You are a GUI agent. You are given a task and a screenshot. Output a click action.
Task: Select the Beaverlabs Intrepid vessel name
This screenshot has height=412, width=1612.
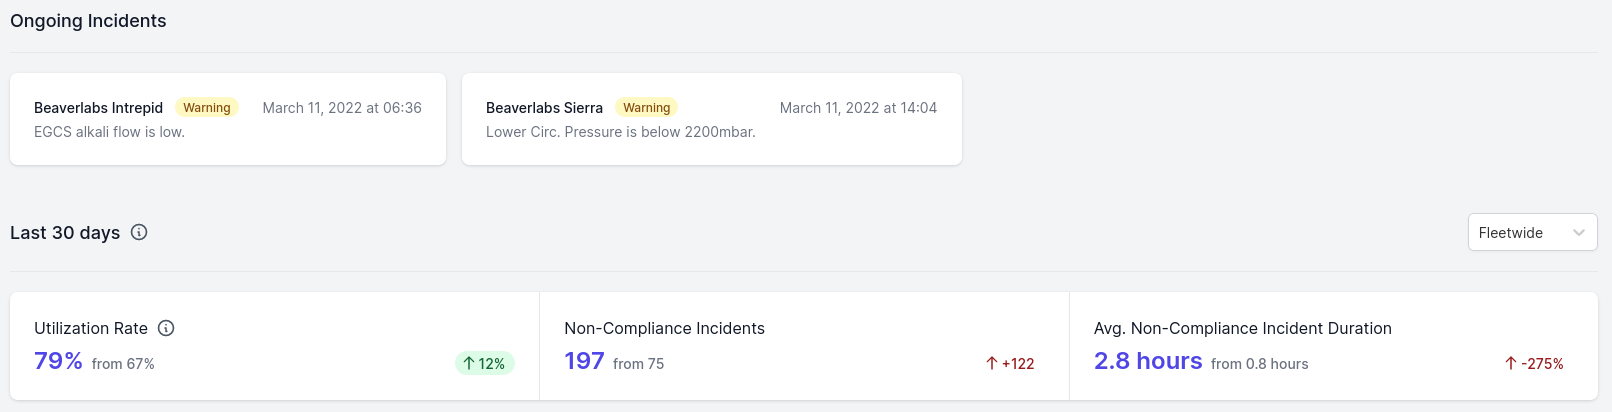click(98, 108)
